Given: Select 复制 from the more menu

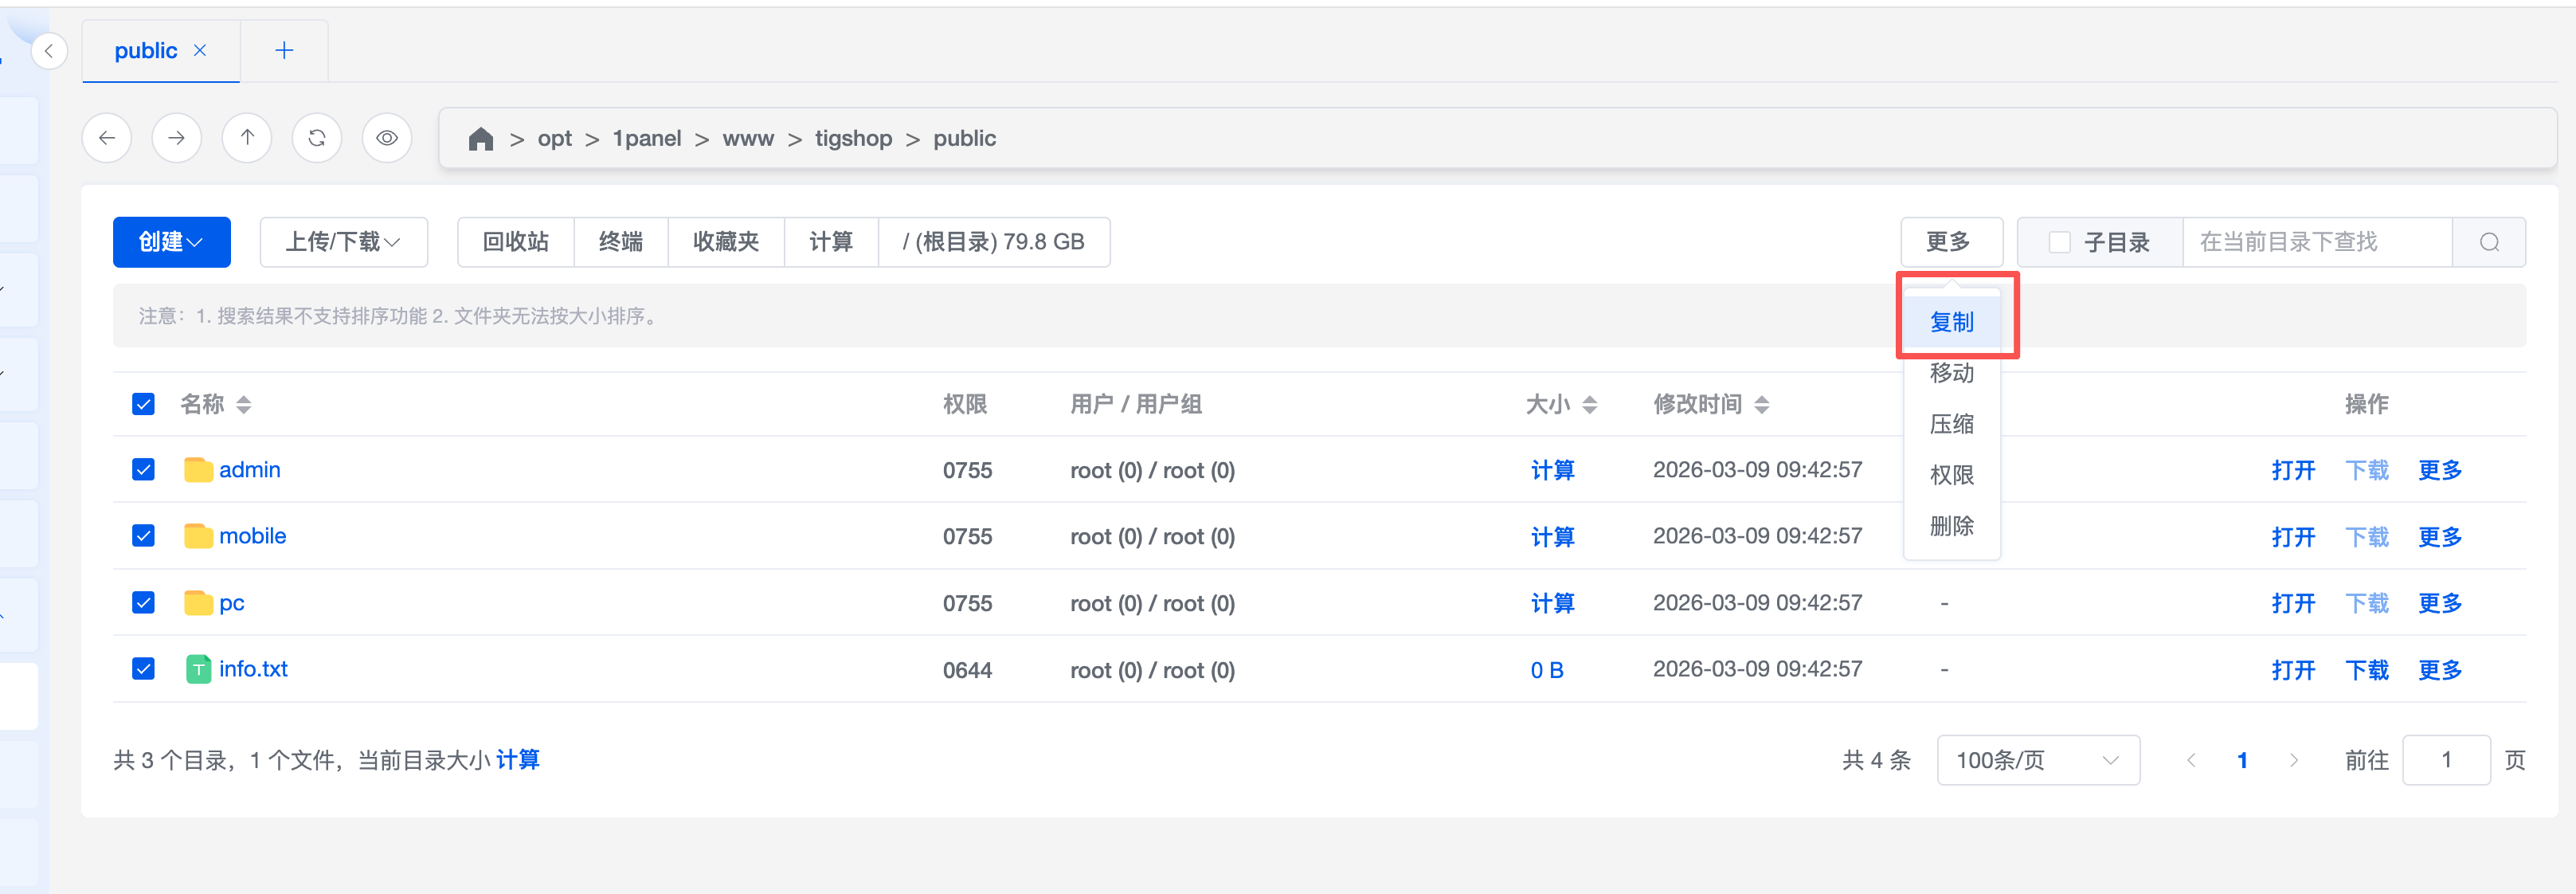Looking at the screenshot, I should (1951, 322).
